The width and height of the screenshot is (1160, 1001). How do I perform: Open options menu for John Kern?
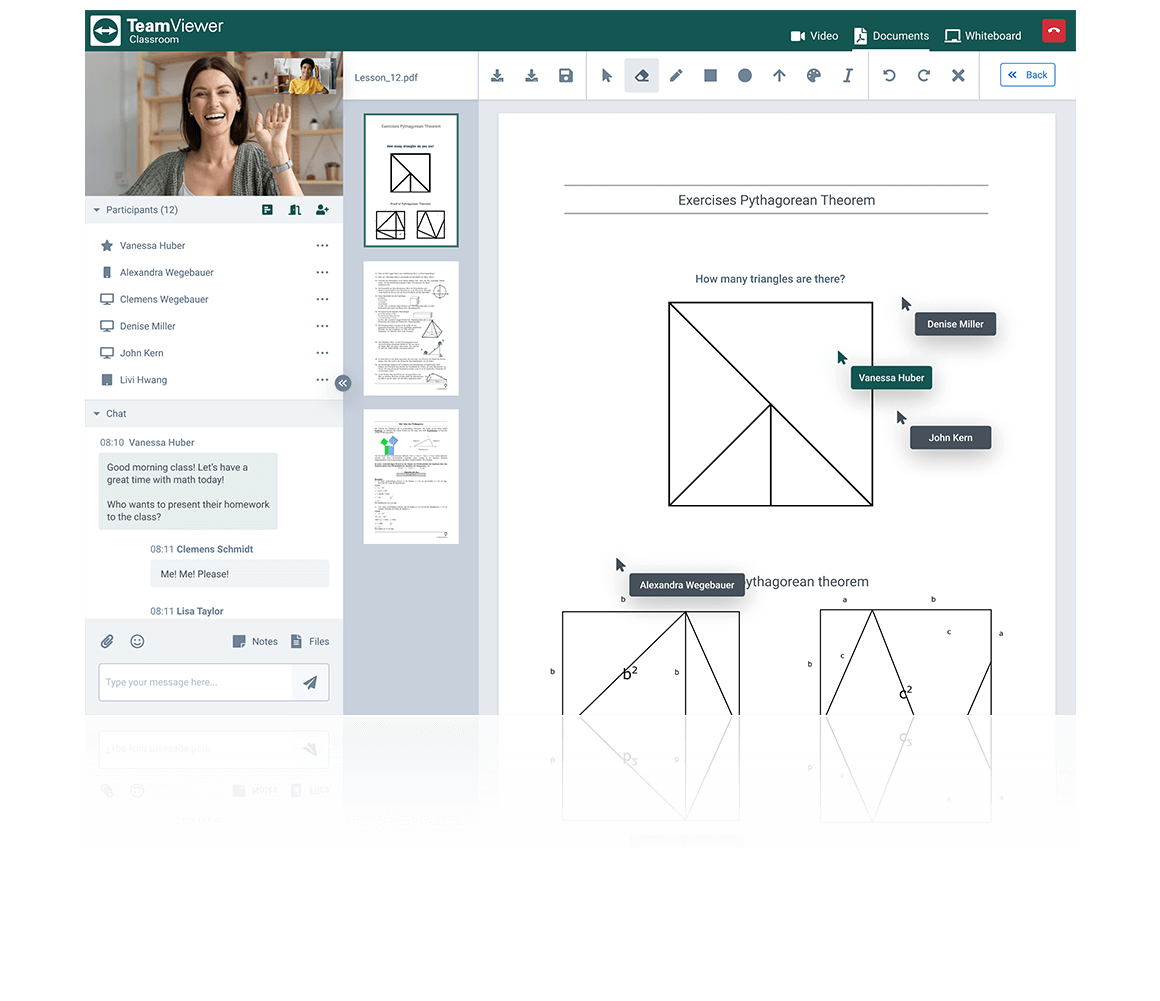click(x=322, y=353)
